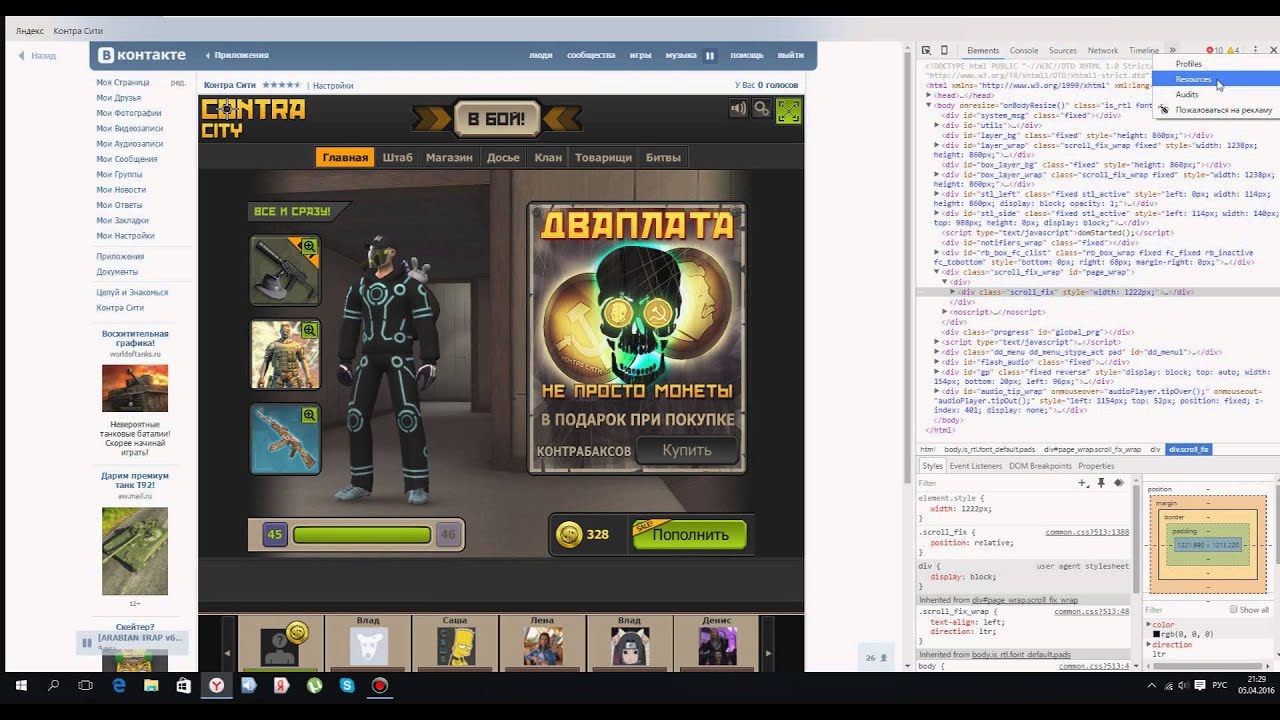Toggle fullscreen with green expand icon

[x=788, y=110]
